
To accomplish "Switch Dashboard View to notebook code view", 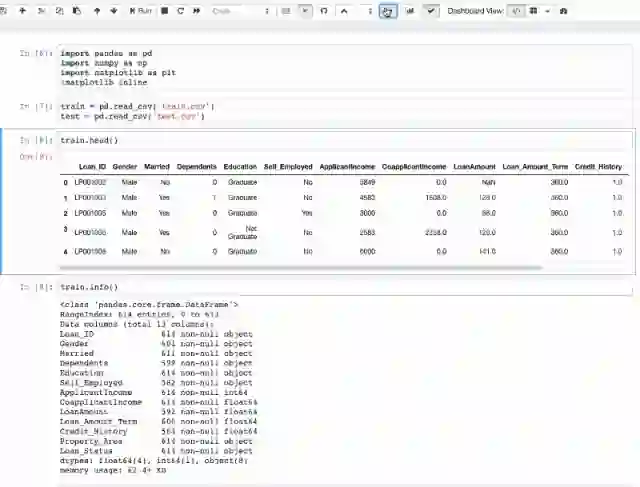I will pos(516,11).
